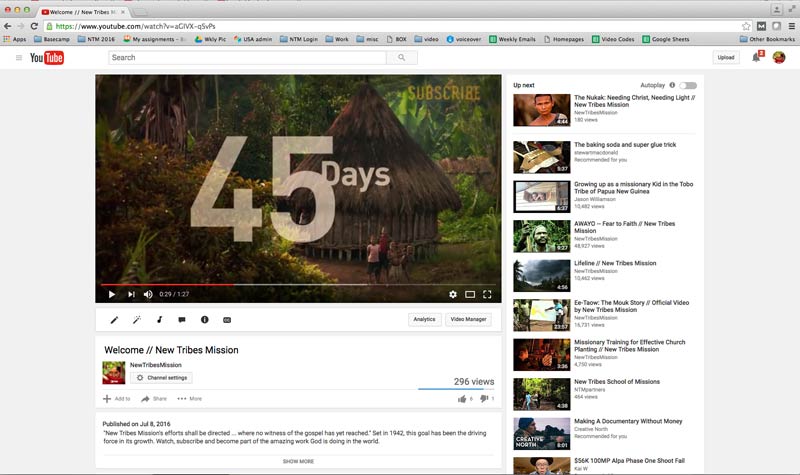Screen dimensions: 800x475
Task: Open Making A Documentary Without Money
Action: point(628,421)
